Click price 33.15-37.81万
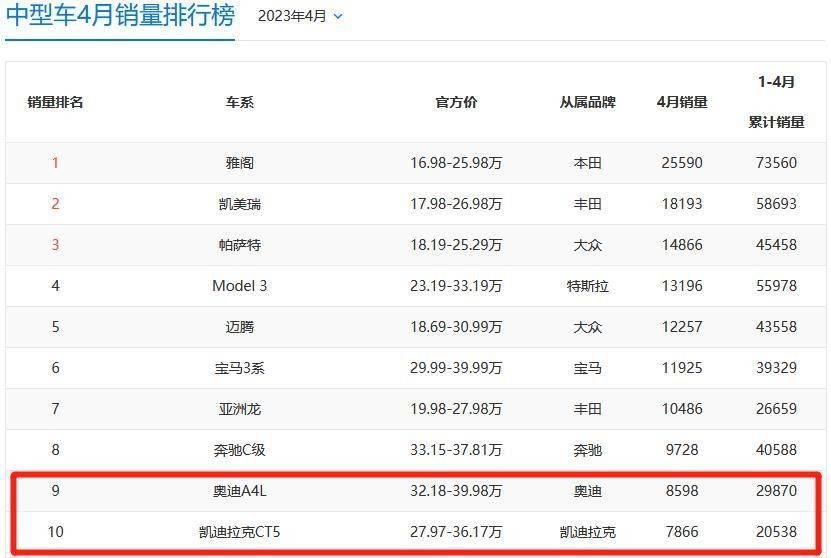 click(456, 450)
